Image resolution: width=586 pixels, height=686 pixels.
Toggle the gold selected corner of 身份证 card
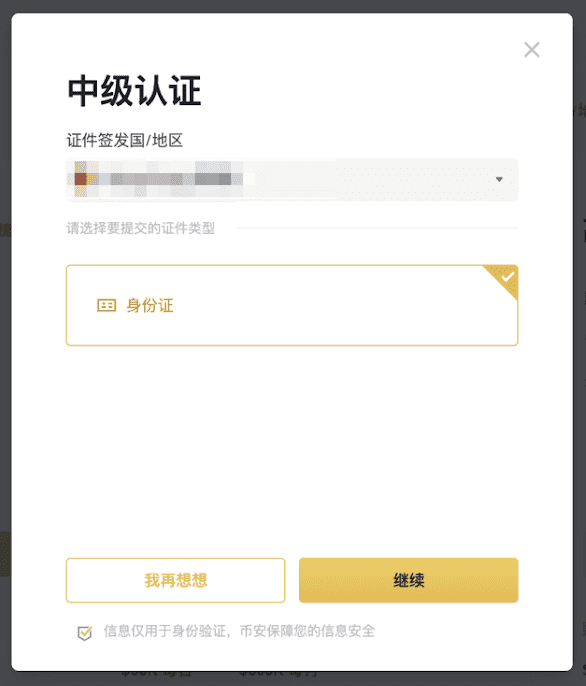pos(504,279)
